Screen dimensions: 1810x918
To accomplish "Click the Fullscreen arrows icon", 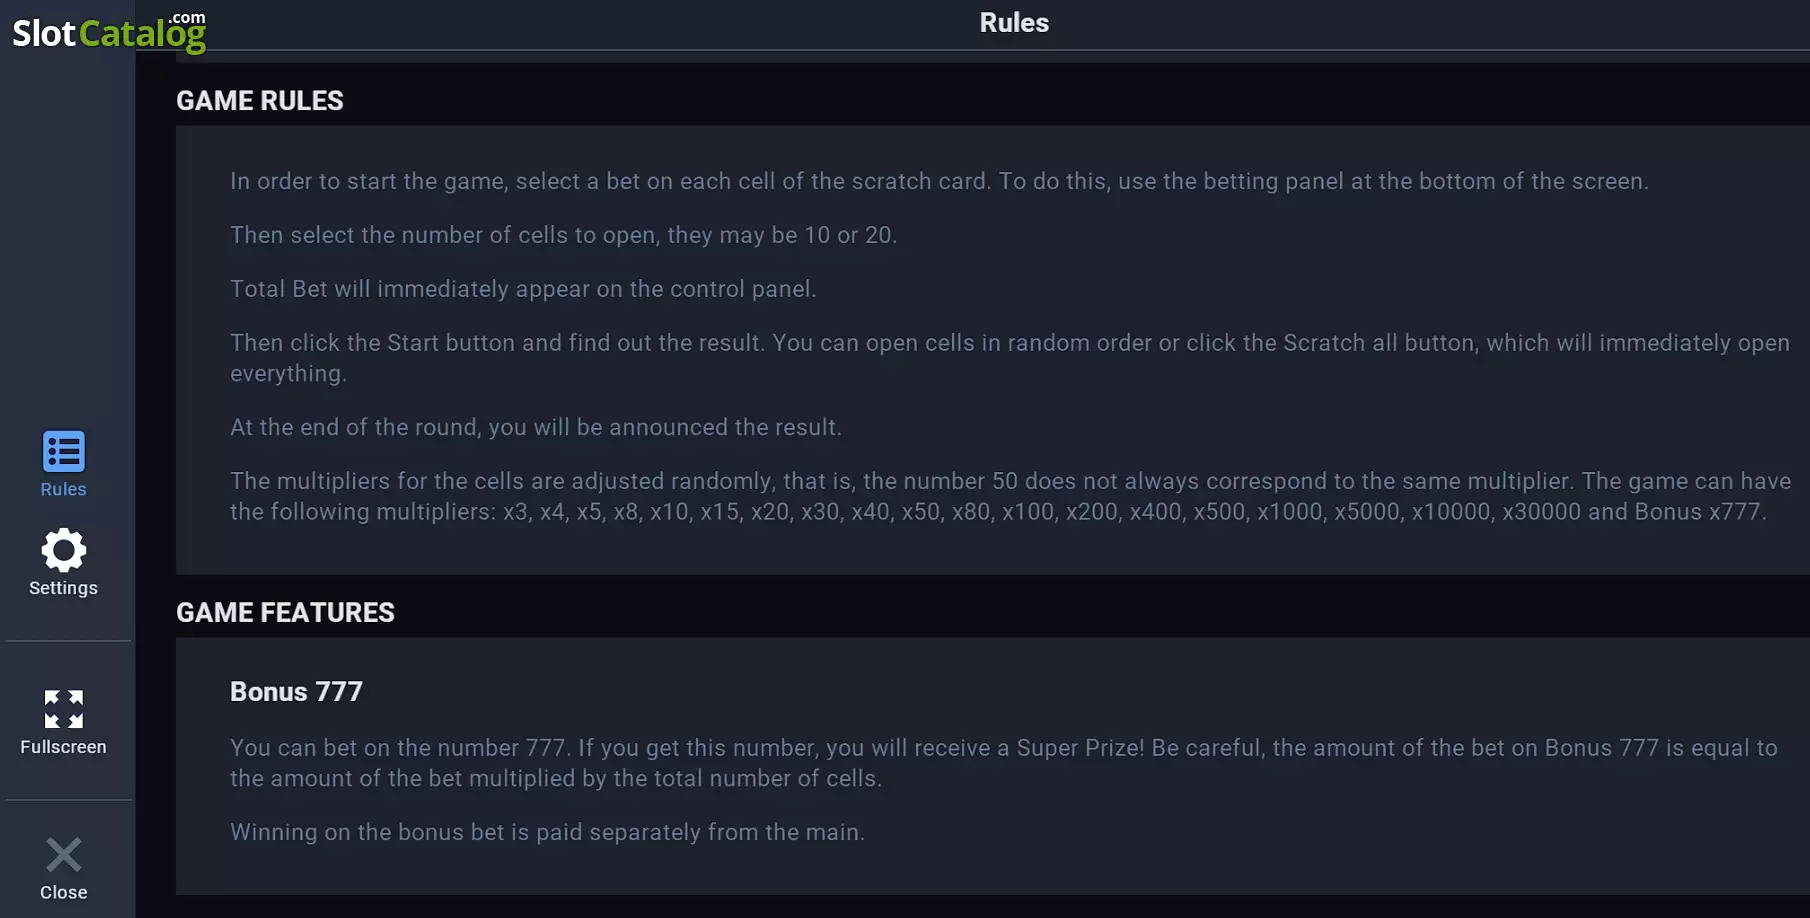I will coord(63,709).
